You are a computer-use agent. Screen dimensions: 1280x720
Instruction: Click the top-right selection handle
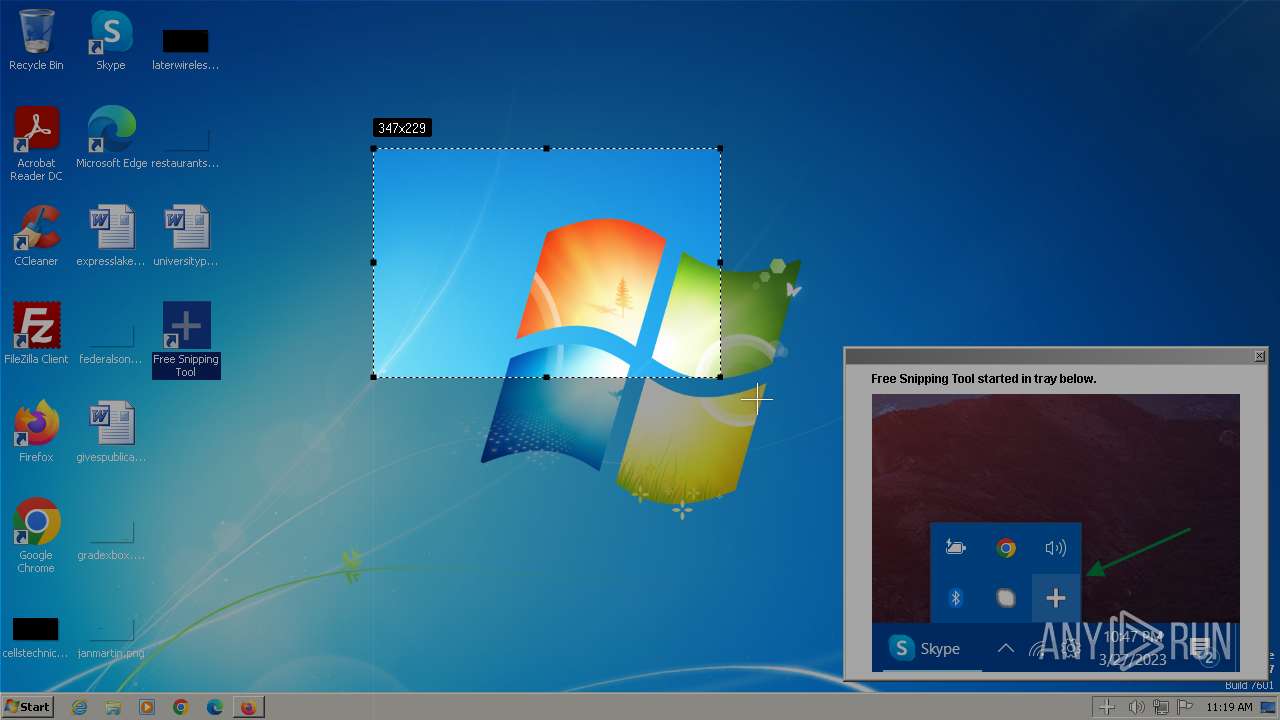pyautogui.click(x=720, y=149)
